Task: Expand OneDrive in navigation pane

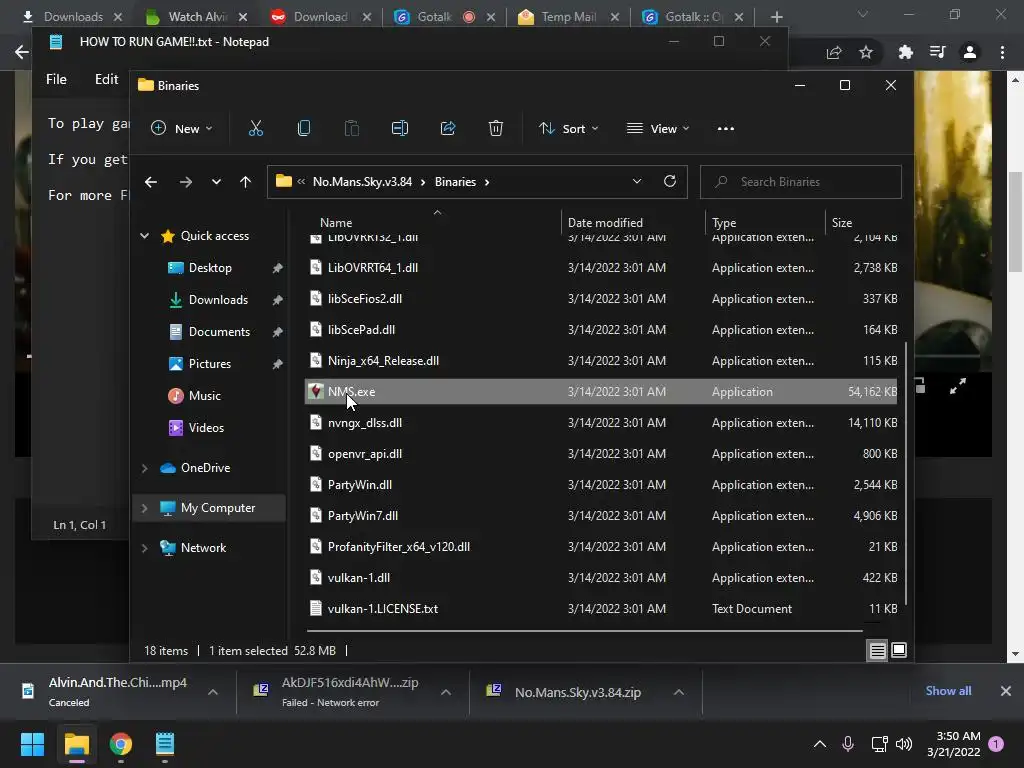Action: pos(144,468)
